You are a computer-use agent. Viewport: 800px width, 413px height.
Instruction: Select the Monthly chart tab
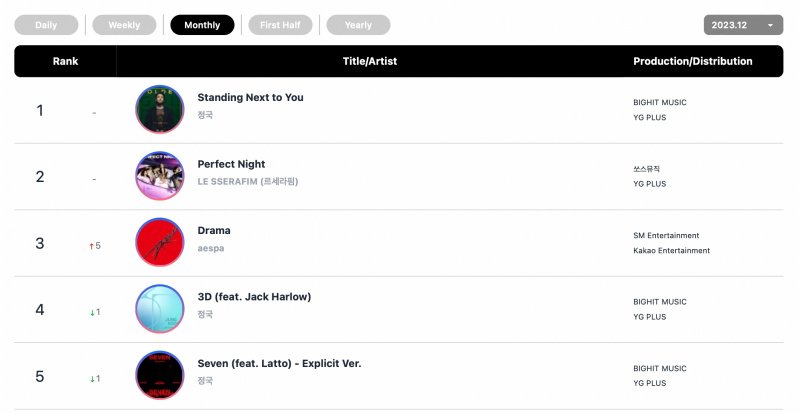(203, 25)
